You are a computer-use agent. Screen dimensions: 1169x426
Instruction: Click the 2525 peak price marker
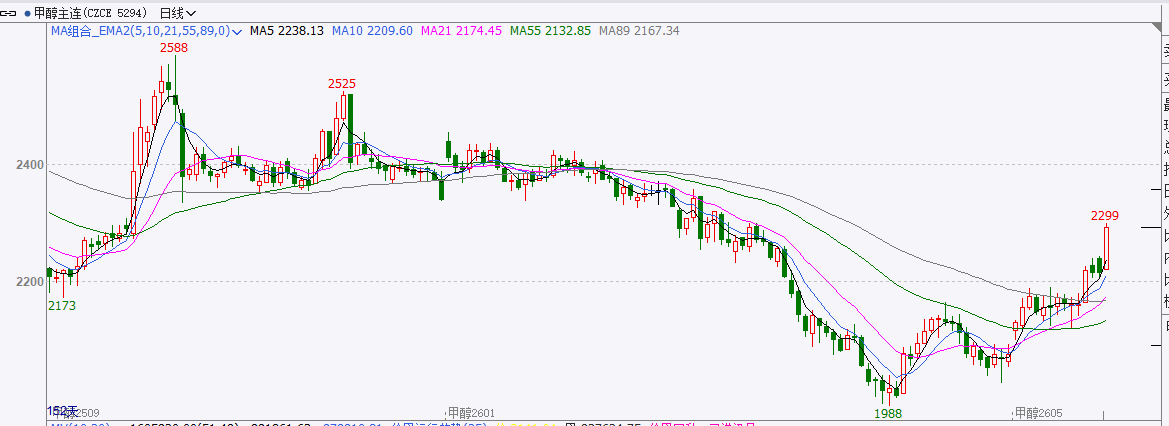(x=343, y=84)
